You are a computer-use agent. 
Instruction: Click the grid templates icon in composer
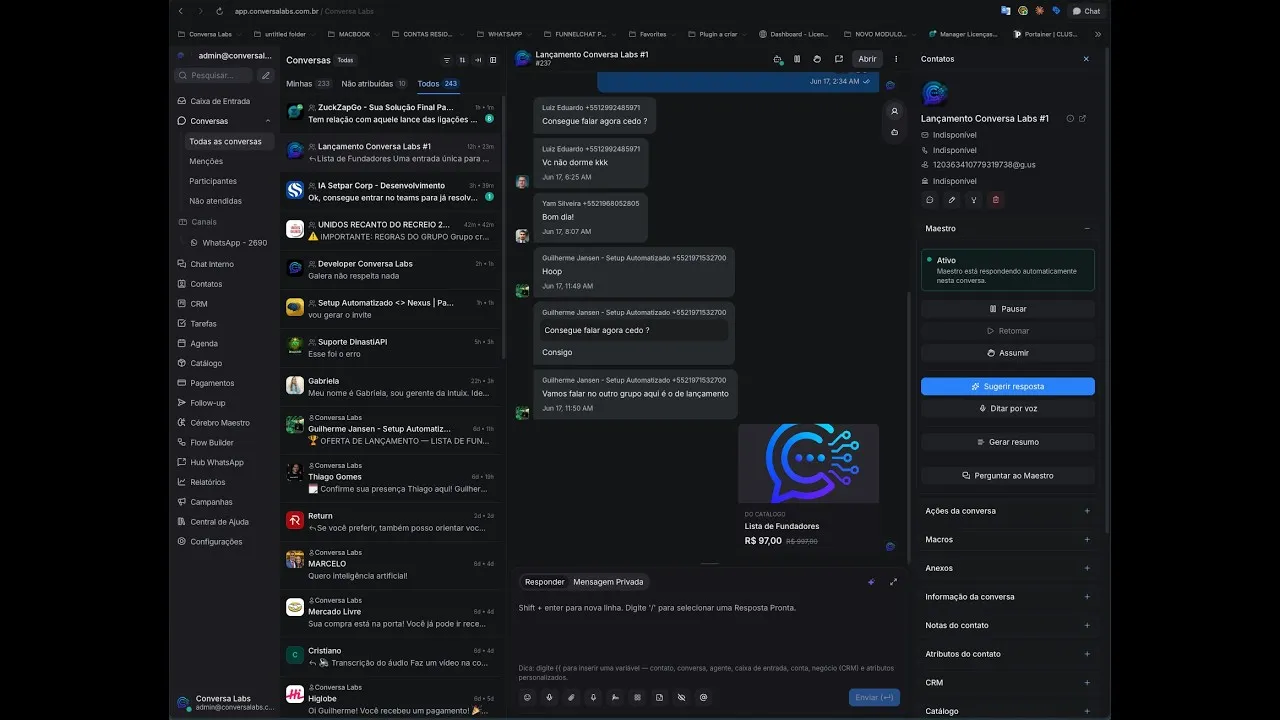(638, 697)
